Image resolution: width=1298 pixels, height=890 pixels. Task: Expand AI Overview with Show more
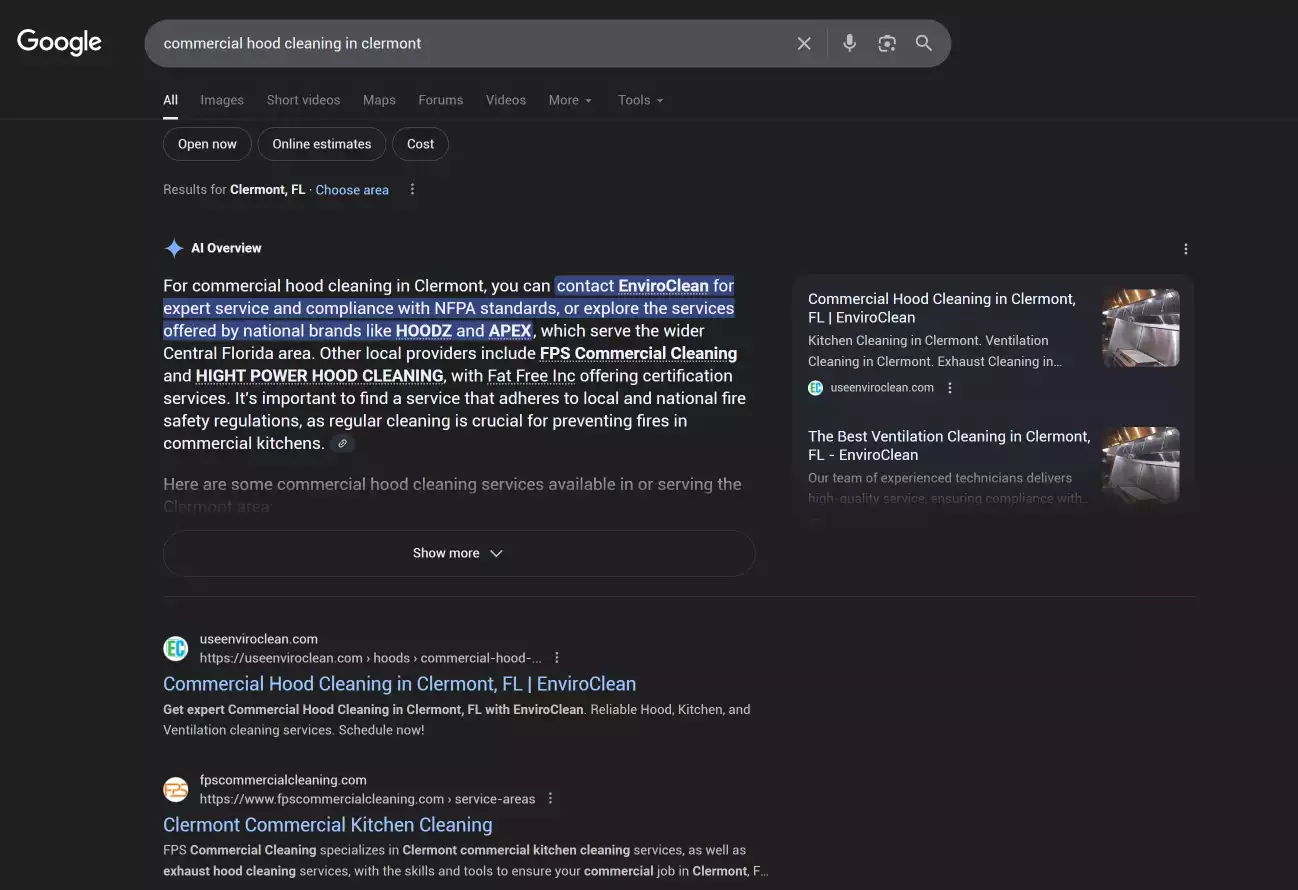(x=459, y=553)
